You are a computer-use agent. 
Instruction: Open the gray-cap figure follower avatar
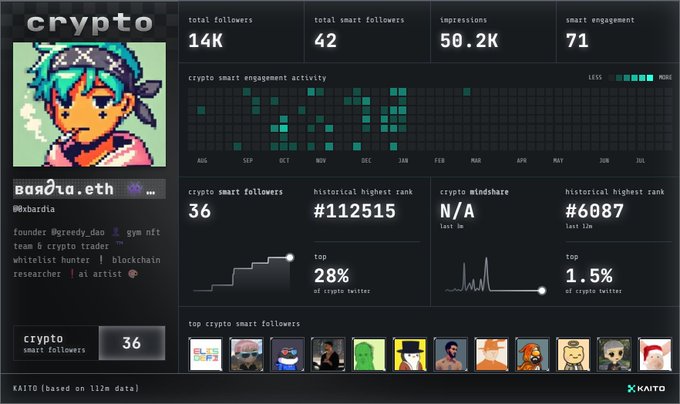click(x=614, y=354)
